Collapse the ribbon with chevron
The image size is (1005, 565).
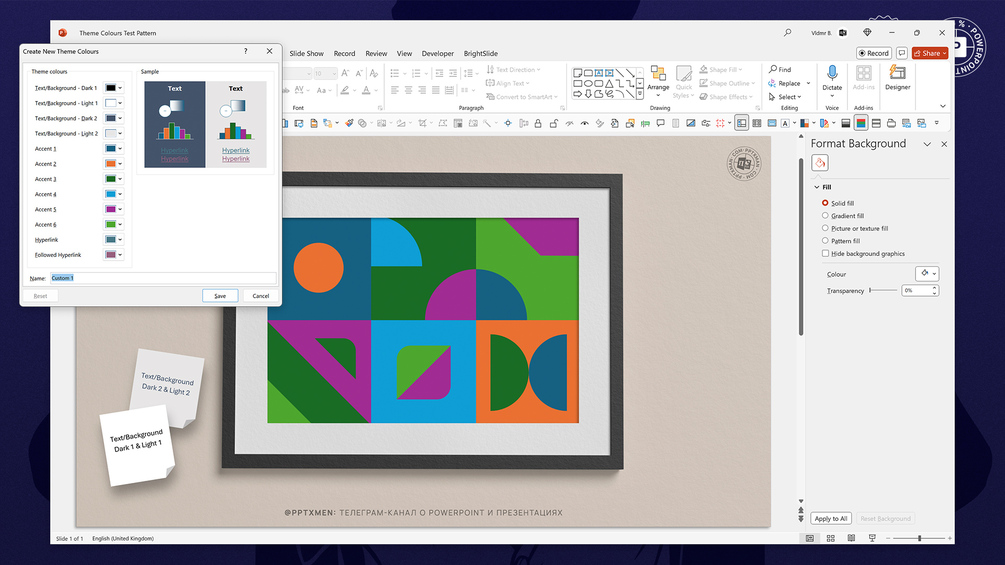tap(943, 106)
